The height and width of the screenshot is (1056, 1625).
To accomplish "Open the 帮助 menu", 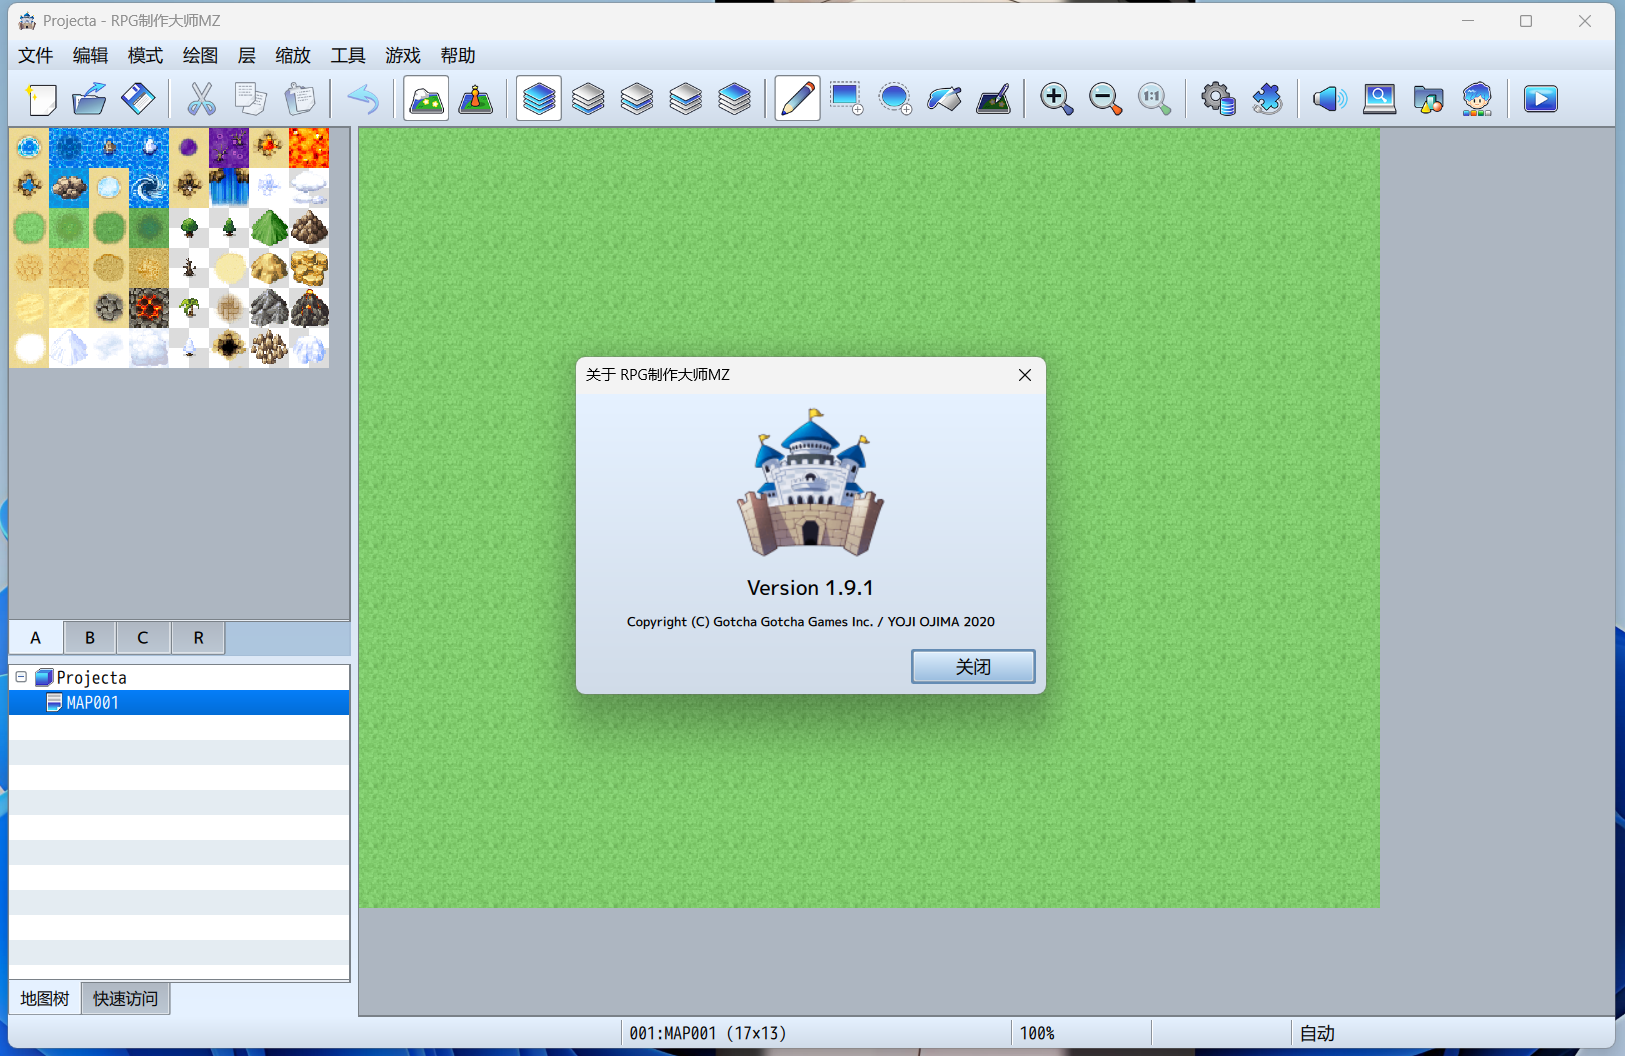I will pyautogui.click(x=459, y=56).
